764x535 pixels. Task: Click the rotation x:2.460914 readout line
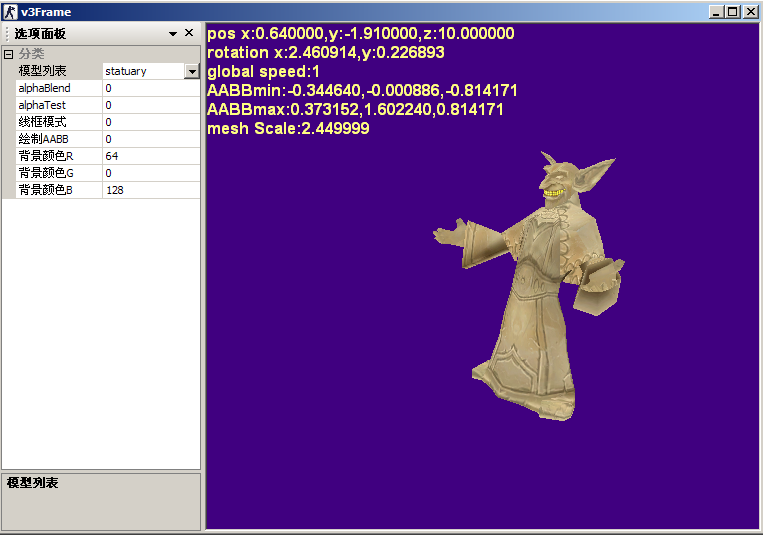tap(325, 53)
